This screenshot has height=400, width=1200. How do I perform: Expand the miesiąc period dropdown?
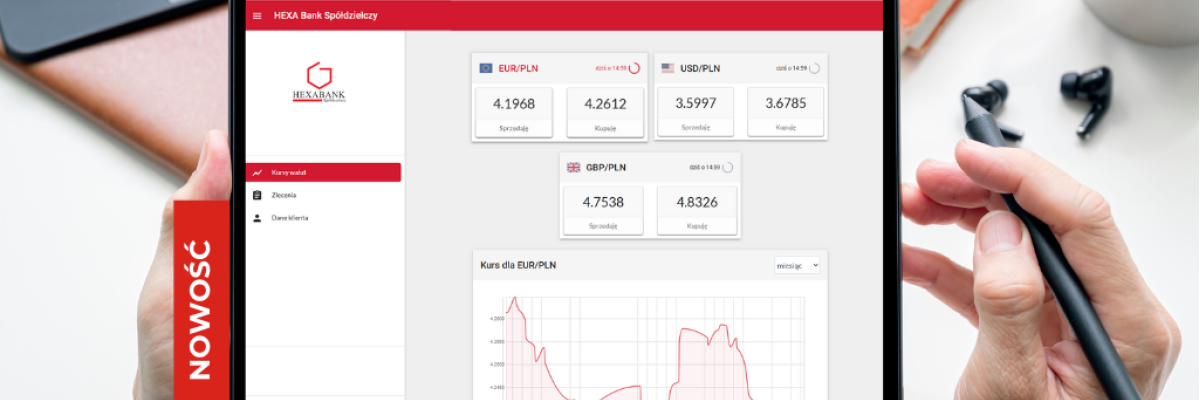[797, 265]
